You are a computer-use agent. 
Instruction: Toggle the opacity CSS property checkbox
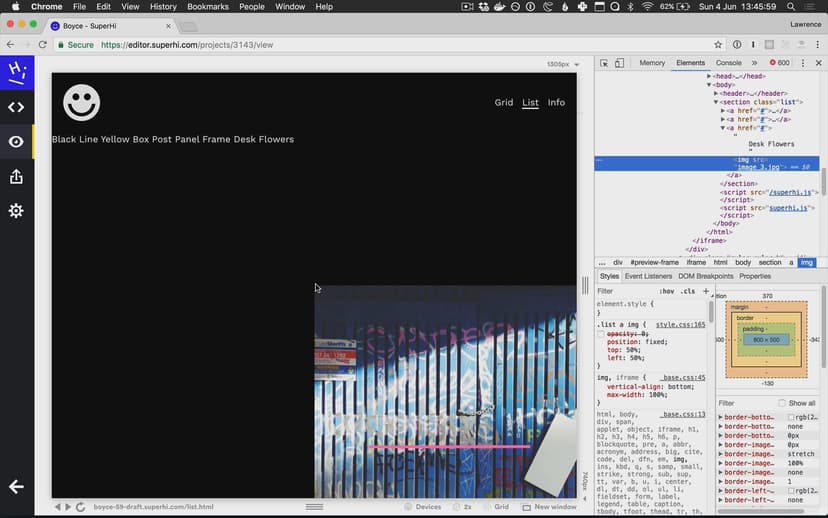point(601,334)
